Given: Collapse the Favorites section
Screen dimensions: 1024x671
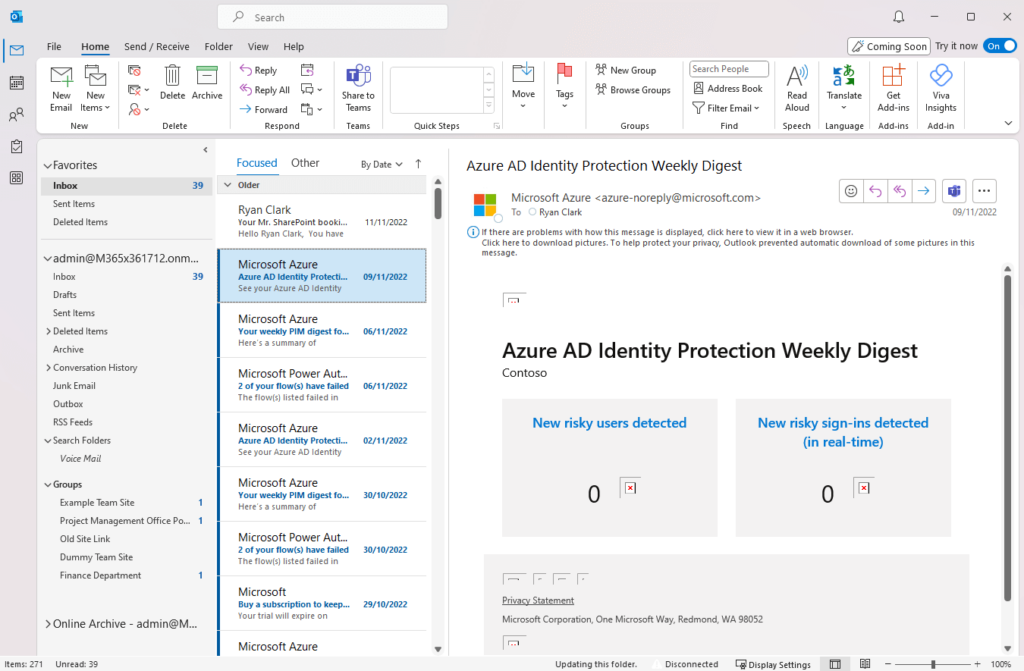Looking at the screenshot, I should tap(47, 166).
